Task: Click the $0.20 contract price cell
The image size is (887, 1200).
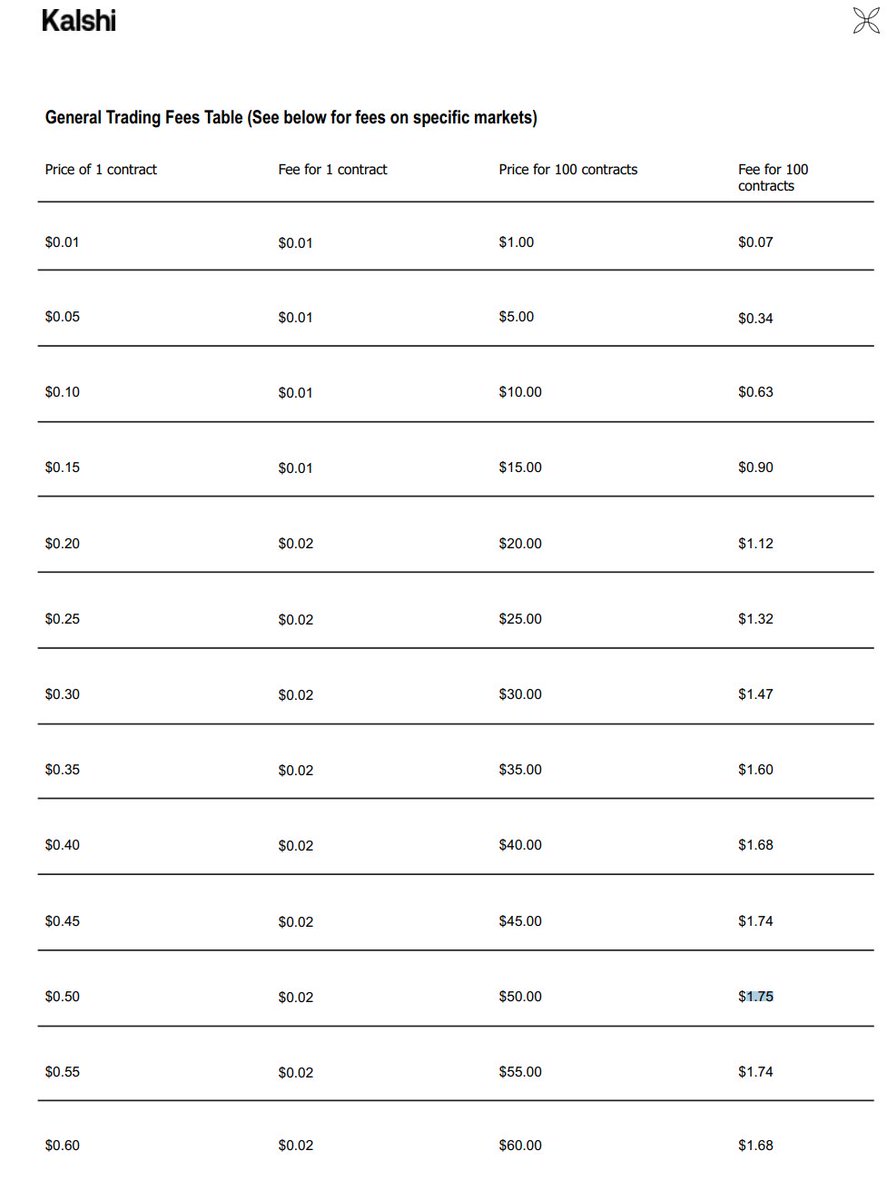Action: click(62, 543)
